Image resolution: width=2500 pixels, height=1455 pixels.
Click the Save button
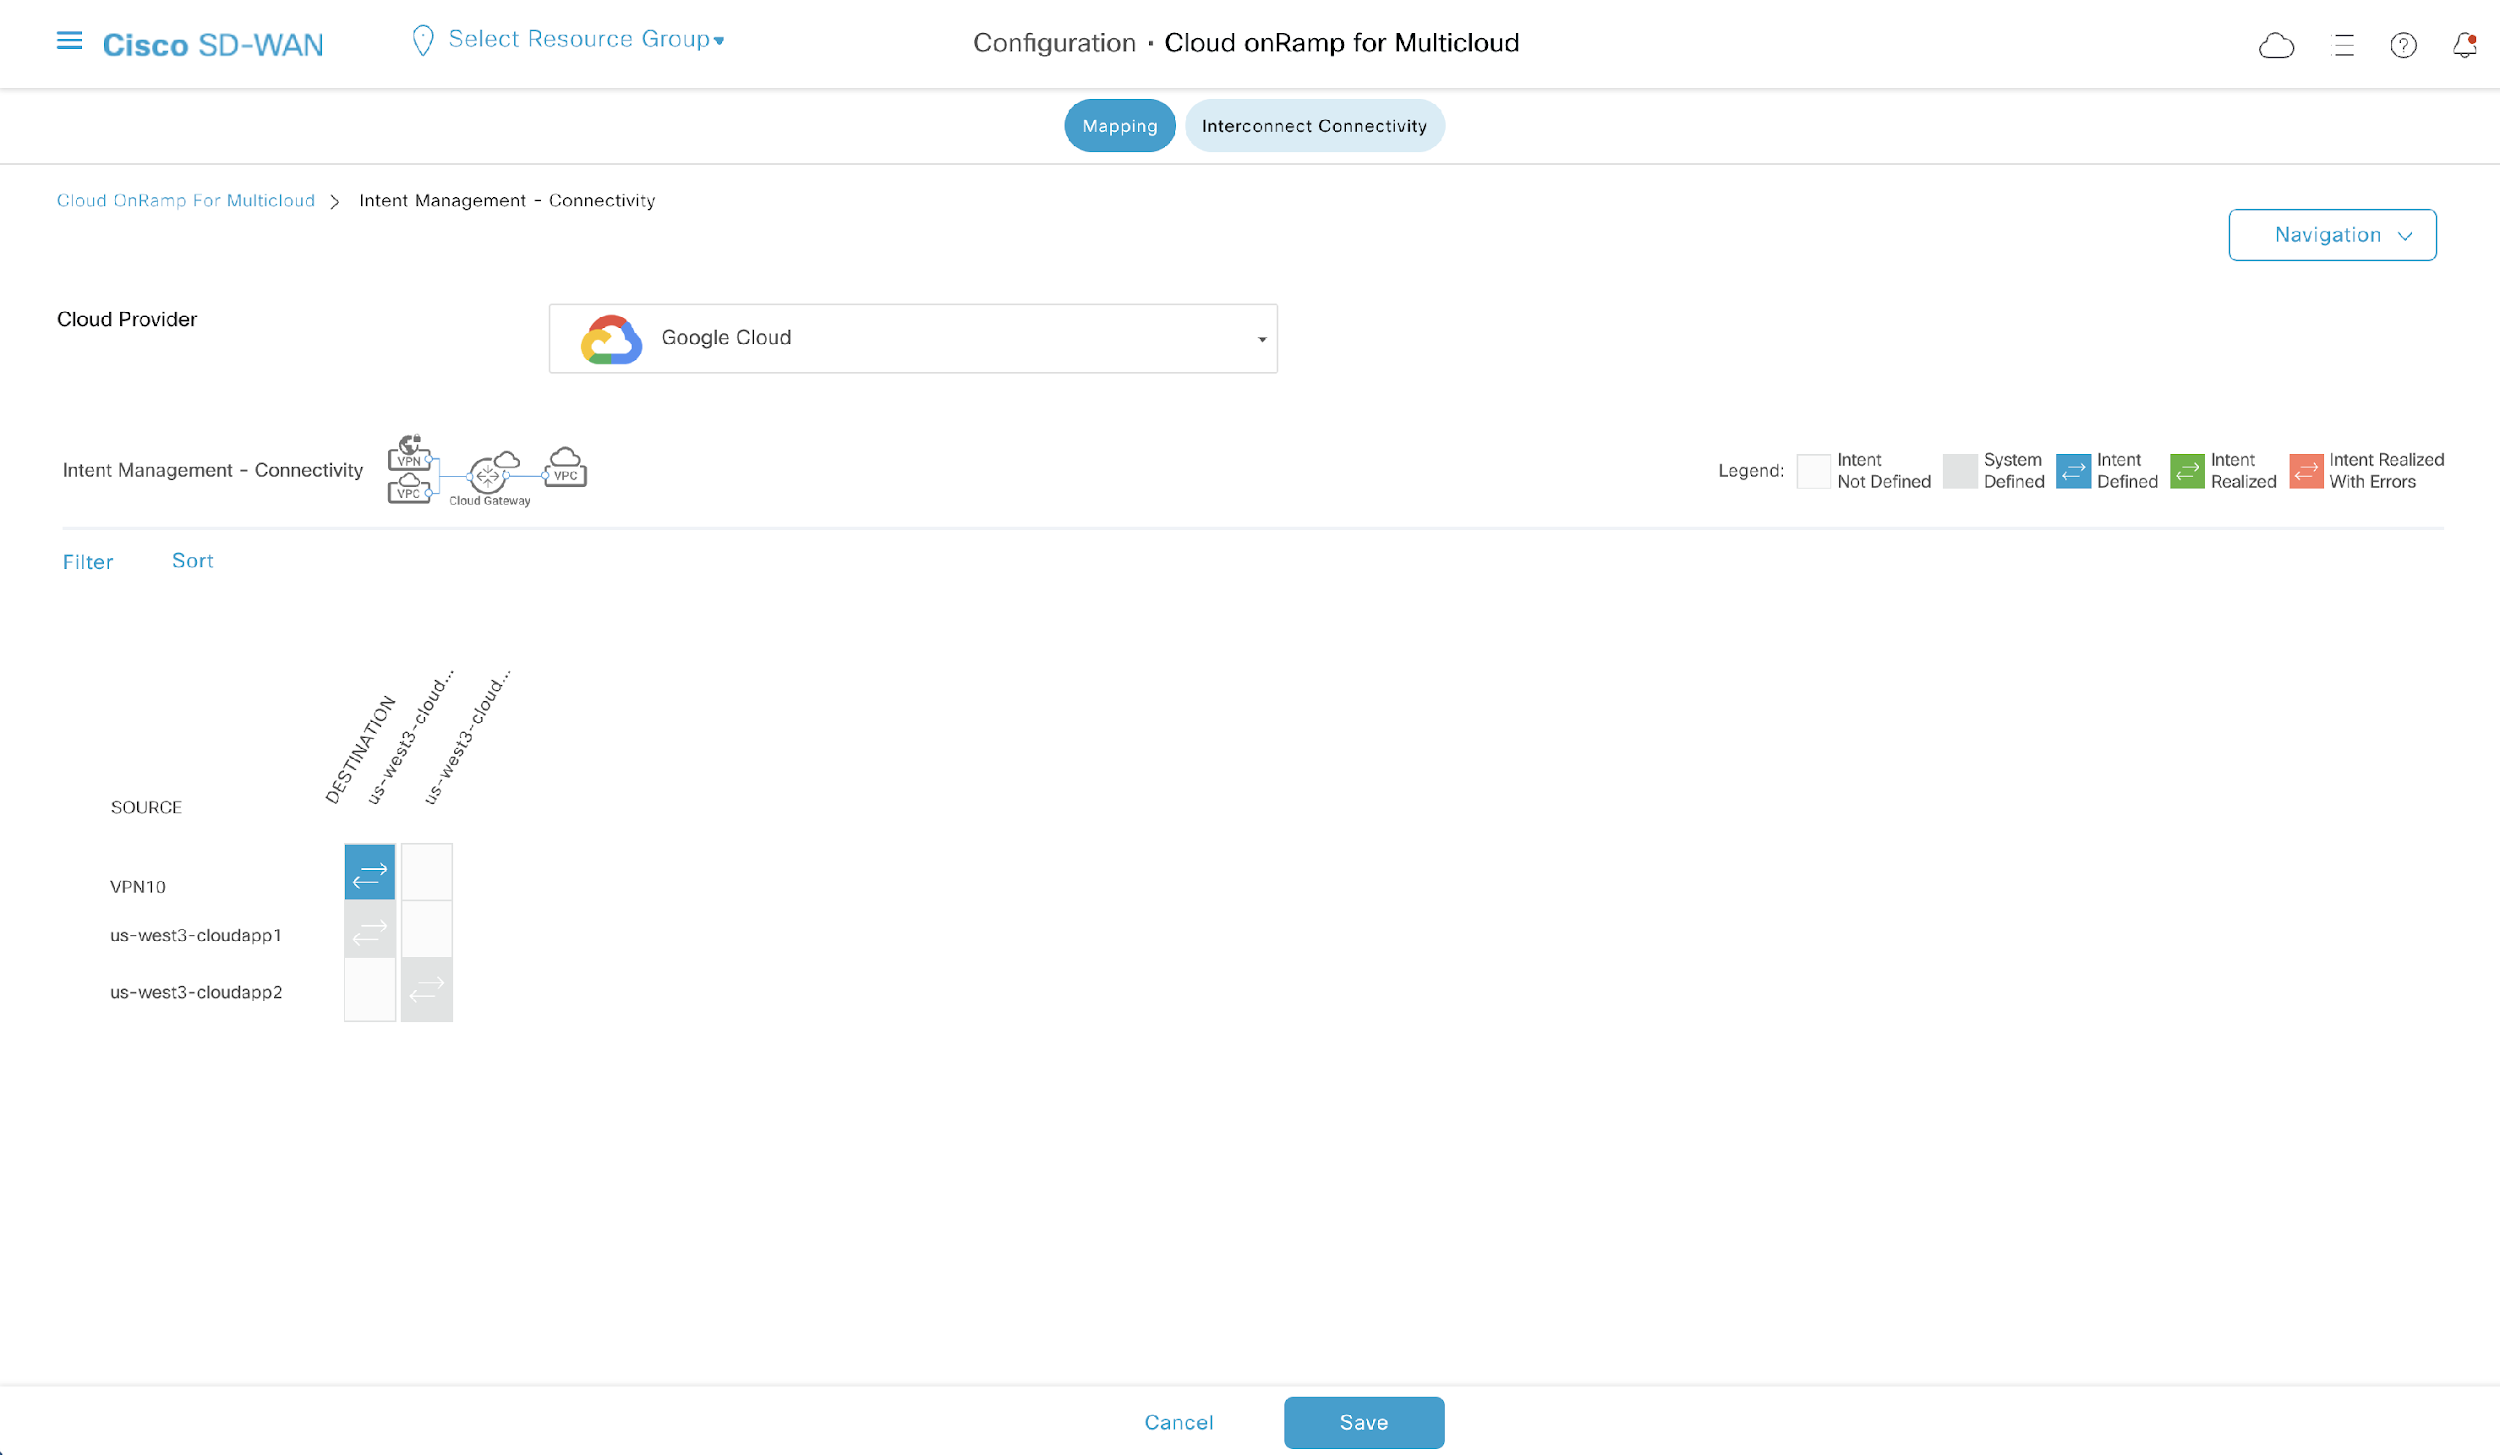click(x=1364, y=1423)
